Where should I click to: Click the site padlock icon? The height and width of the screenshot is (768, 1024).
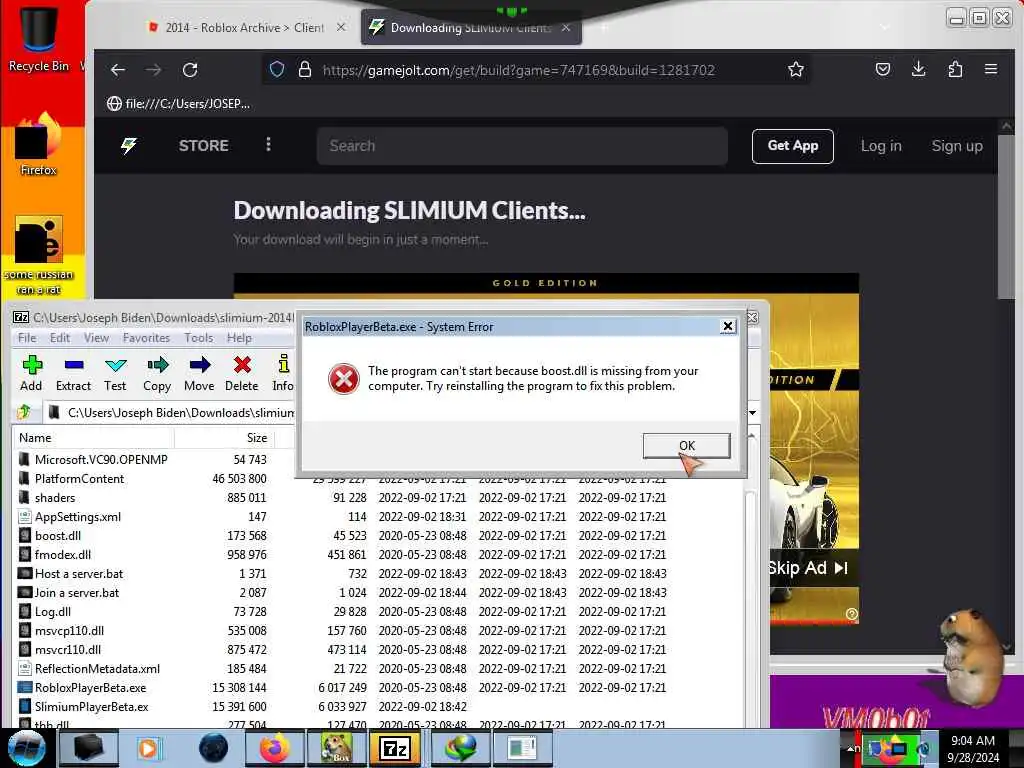(304, 69)
